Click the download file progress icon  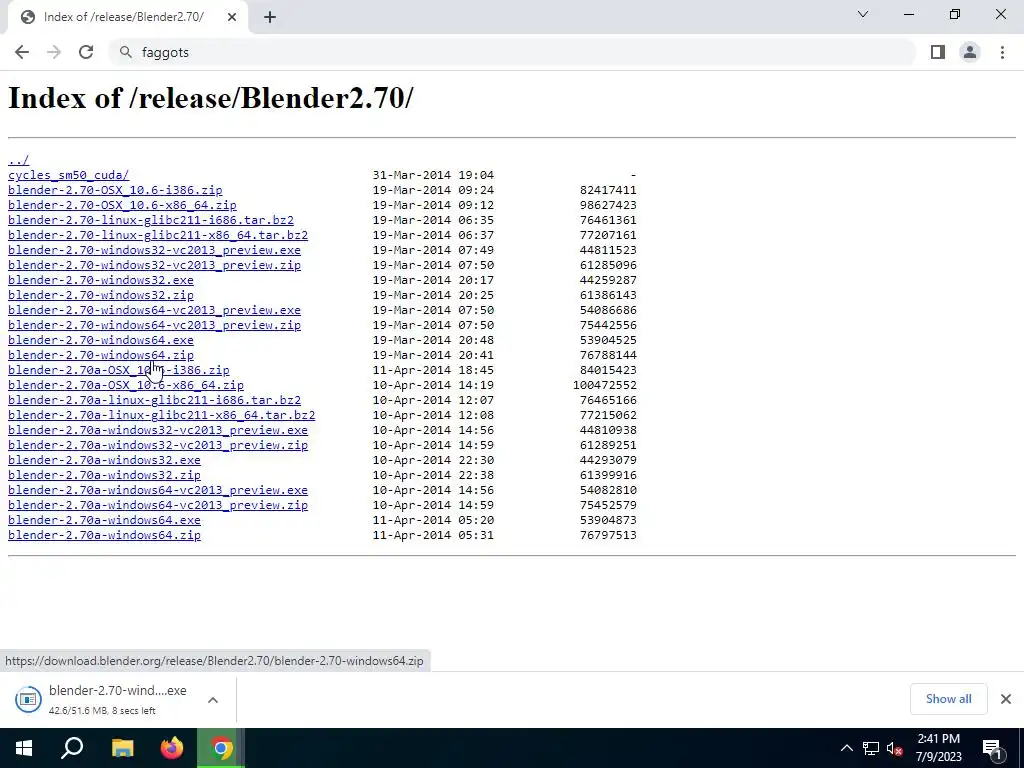click(x=28, y=699)
